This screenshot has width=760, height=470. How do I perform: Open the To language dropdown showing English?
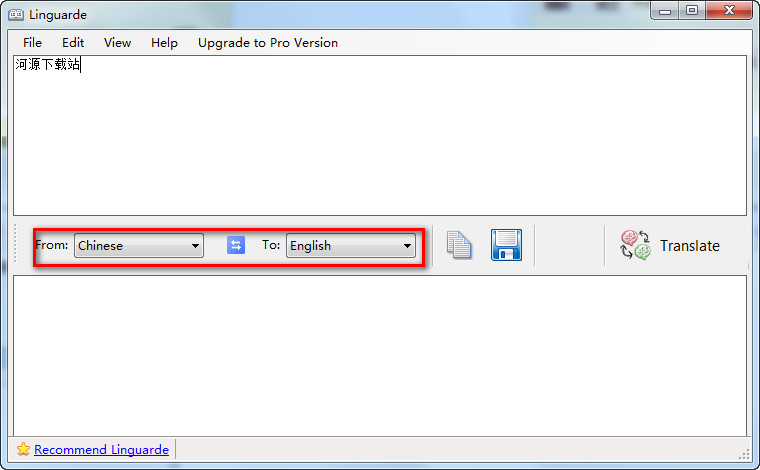pyautogui.click(x=350, y=246)
